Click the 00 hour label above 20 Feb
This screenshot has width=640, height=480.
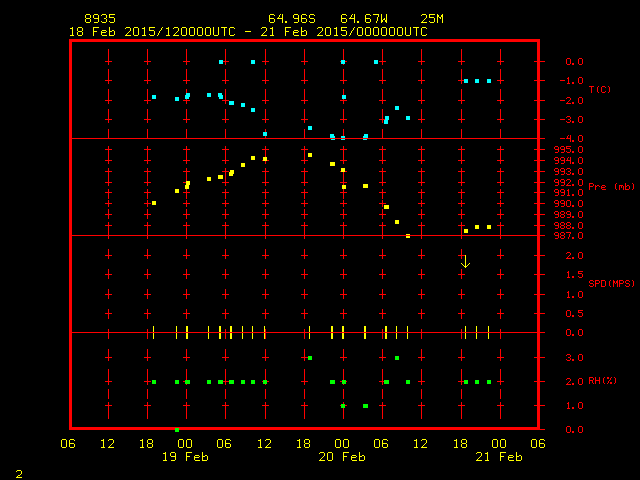342,444
